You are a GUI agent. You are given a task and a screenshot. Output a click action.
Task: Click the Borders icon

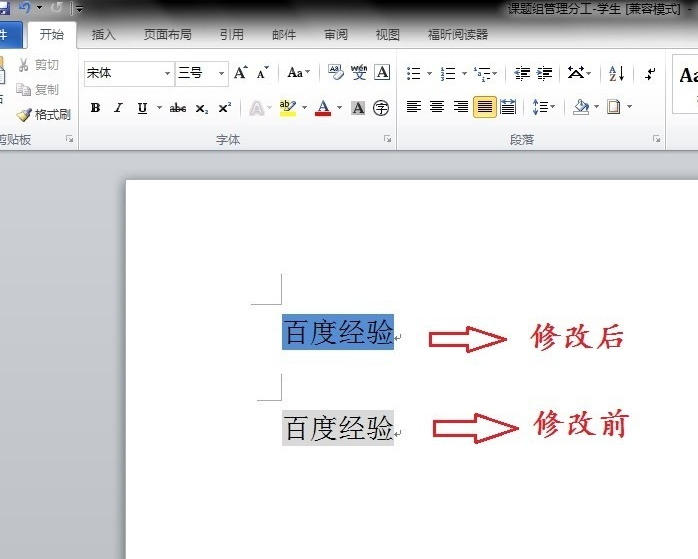point(613,107)
